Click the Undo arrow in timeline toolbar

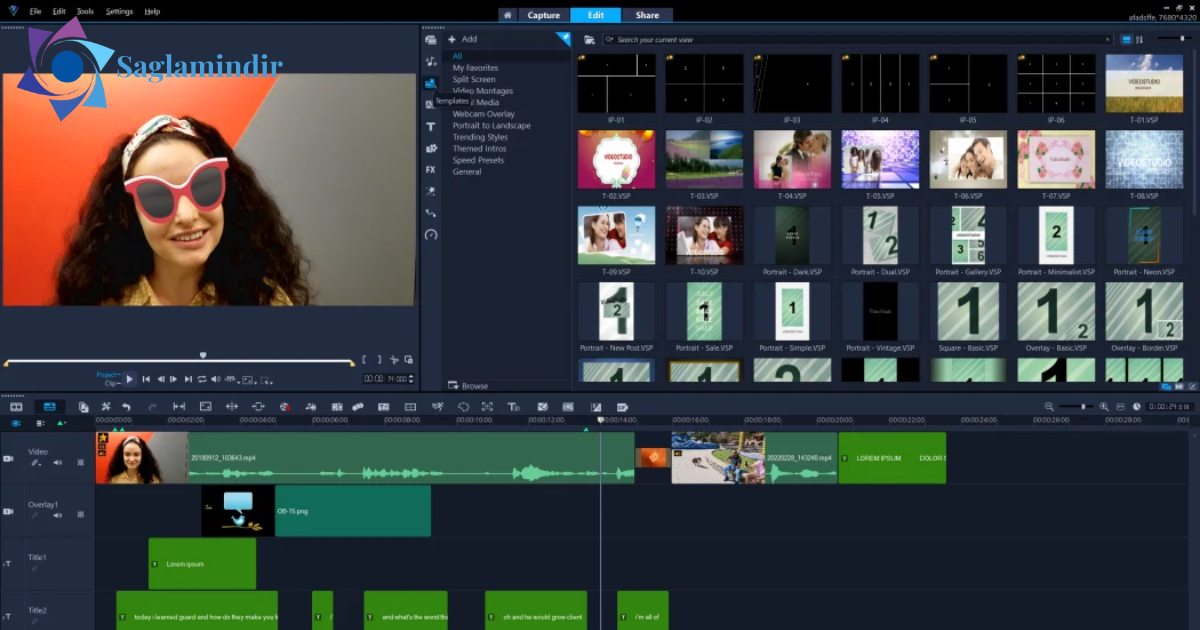coord(126,406)
